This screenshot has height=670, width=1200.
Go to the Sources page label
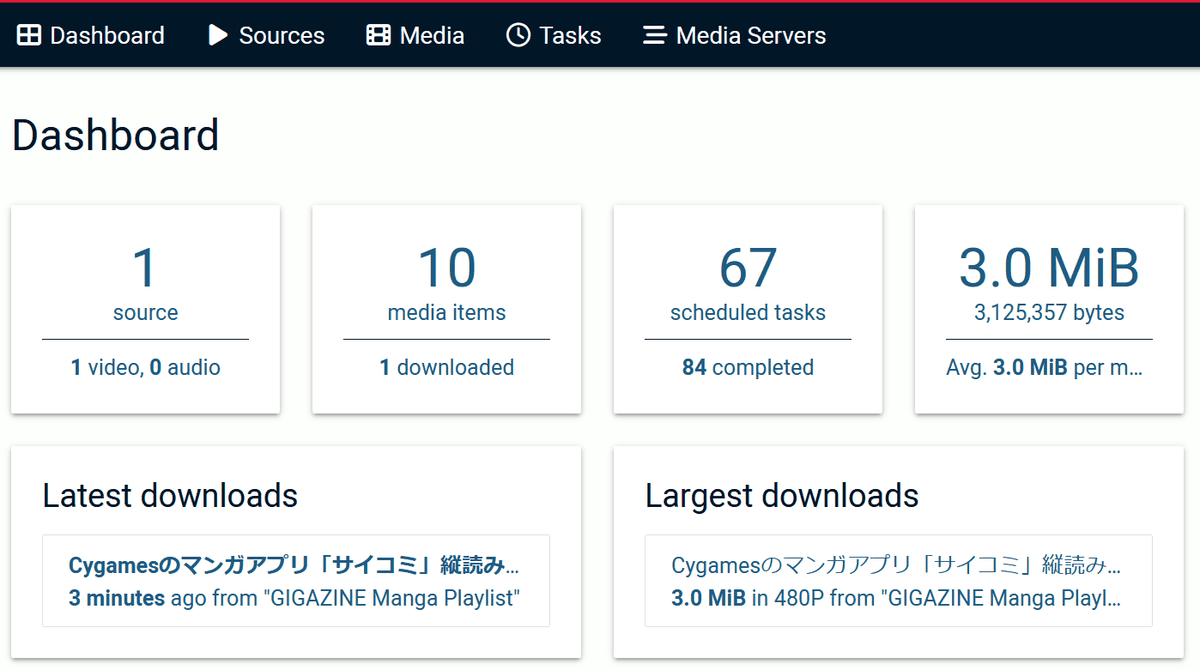click(x=281, y=36)
